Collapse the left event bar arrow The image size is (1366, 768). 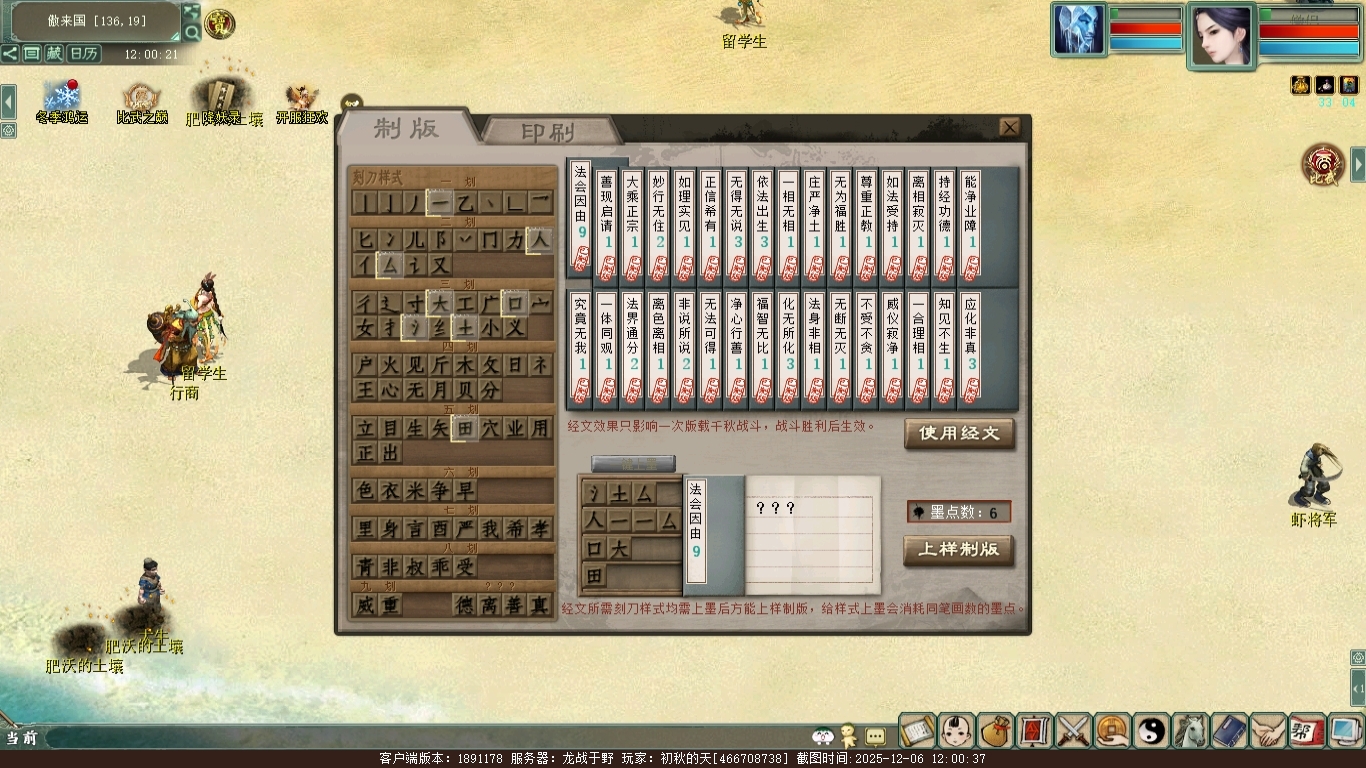[x=8, y=102]
